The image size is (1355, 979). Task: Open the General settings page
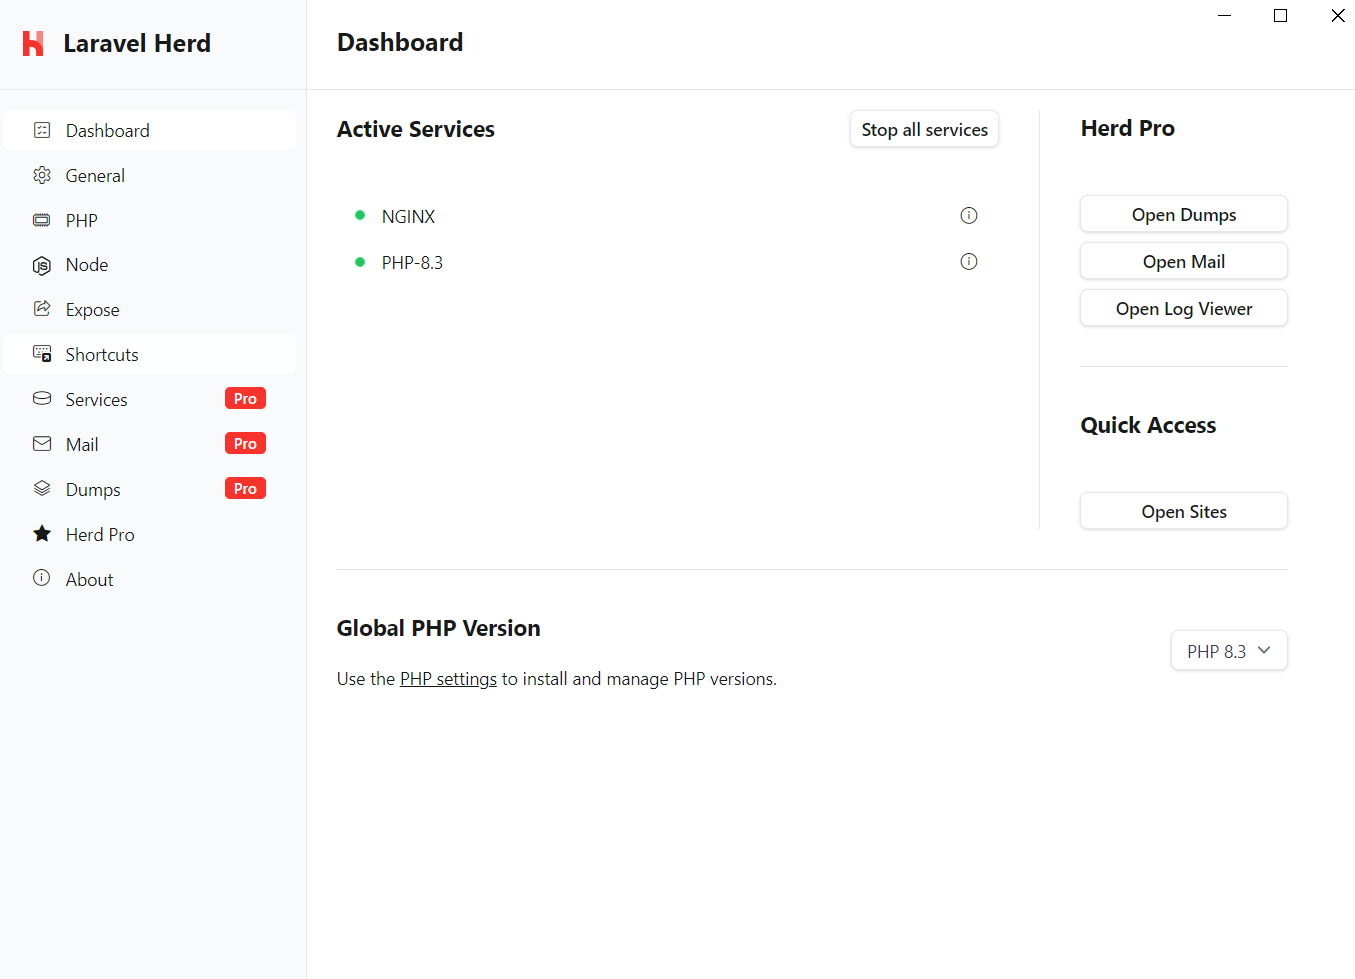click(x=95, y=176)
